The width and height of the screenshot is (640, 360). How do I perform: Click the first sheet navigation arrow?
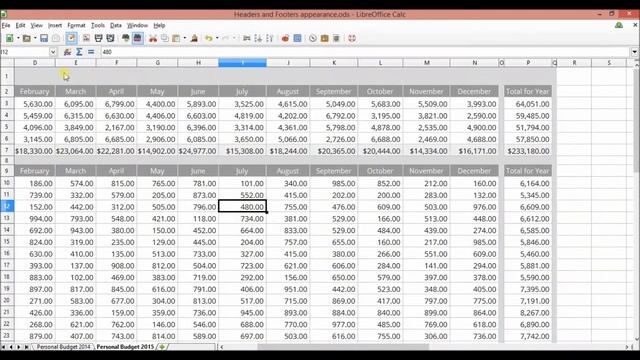[4, 347]
